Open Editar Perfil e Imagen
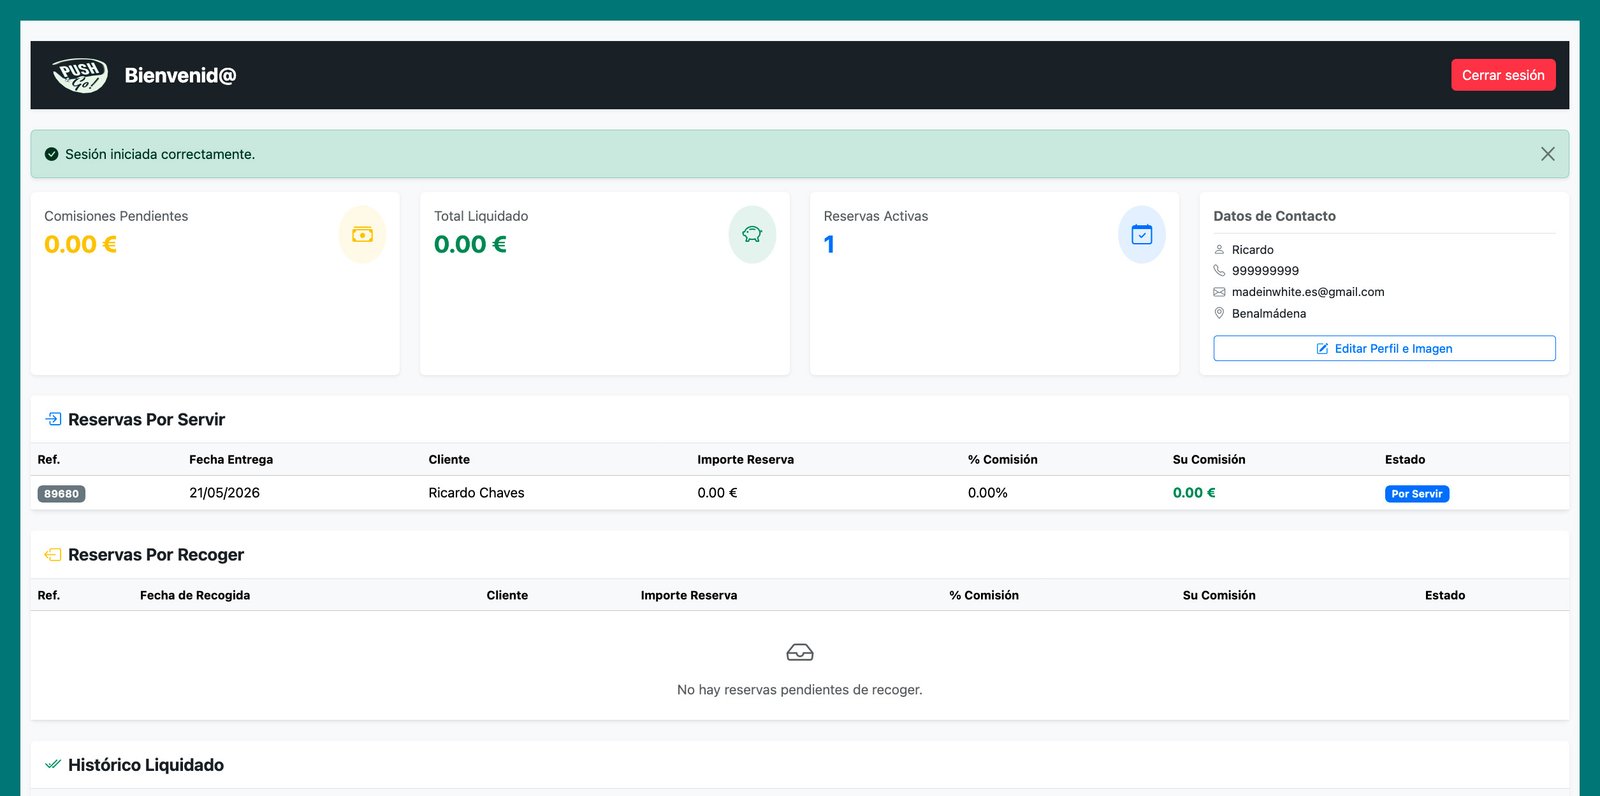Screen dimensions: 1600x796 tap(1384, 348)
